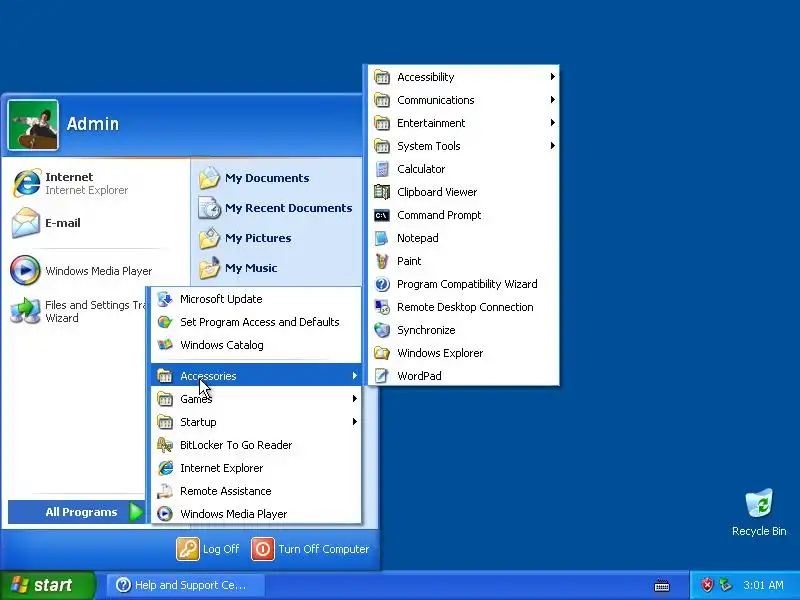Image resolution: width=800 pixels, height=600 pixels.
Task: Click the Admin user name text
Action: tap(92, 123)
